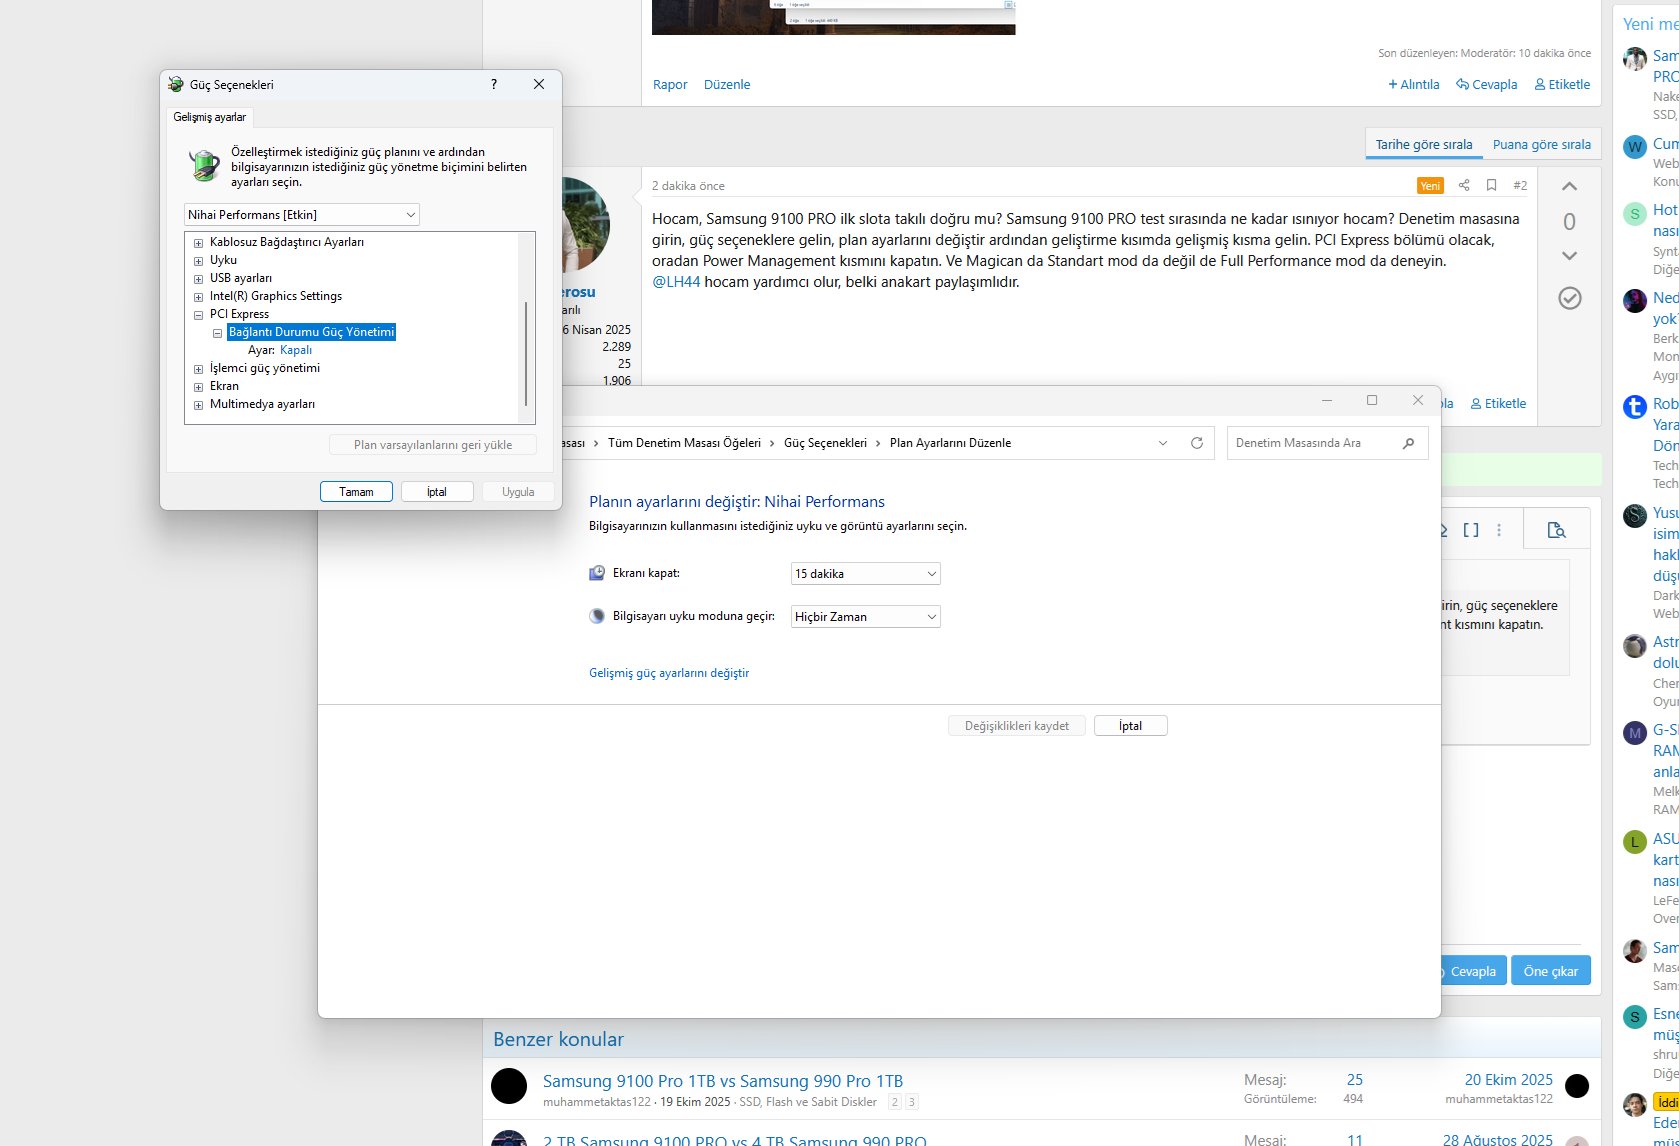Click the blue 't' avatar in the right sidebar
The image size is (1679, 1146).
pyautogui.click(x=1635, y=407)
